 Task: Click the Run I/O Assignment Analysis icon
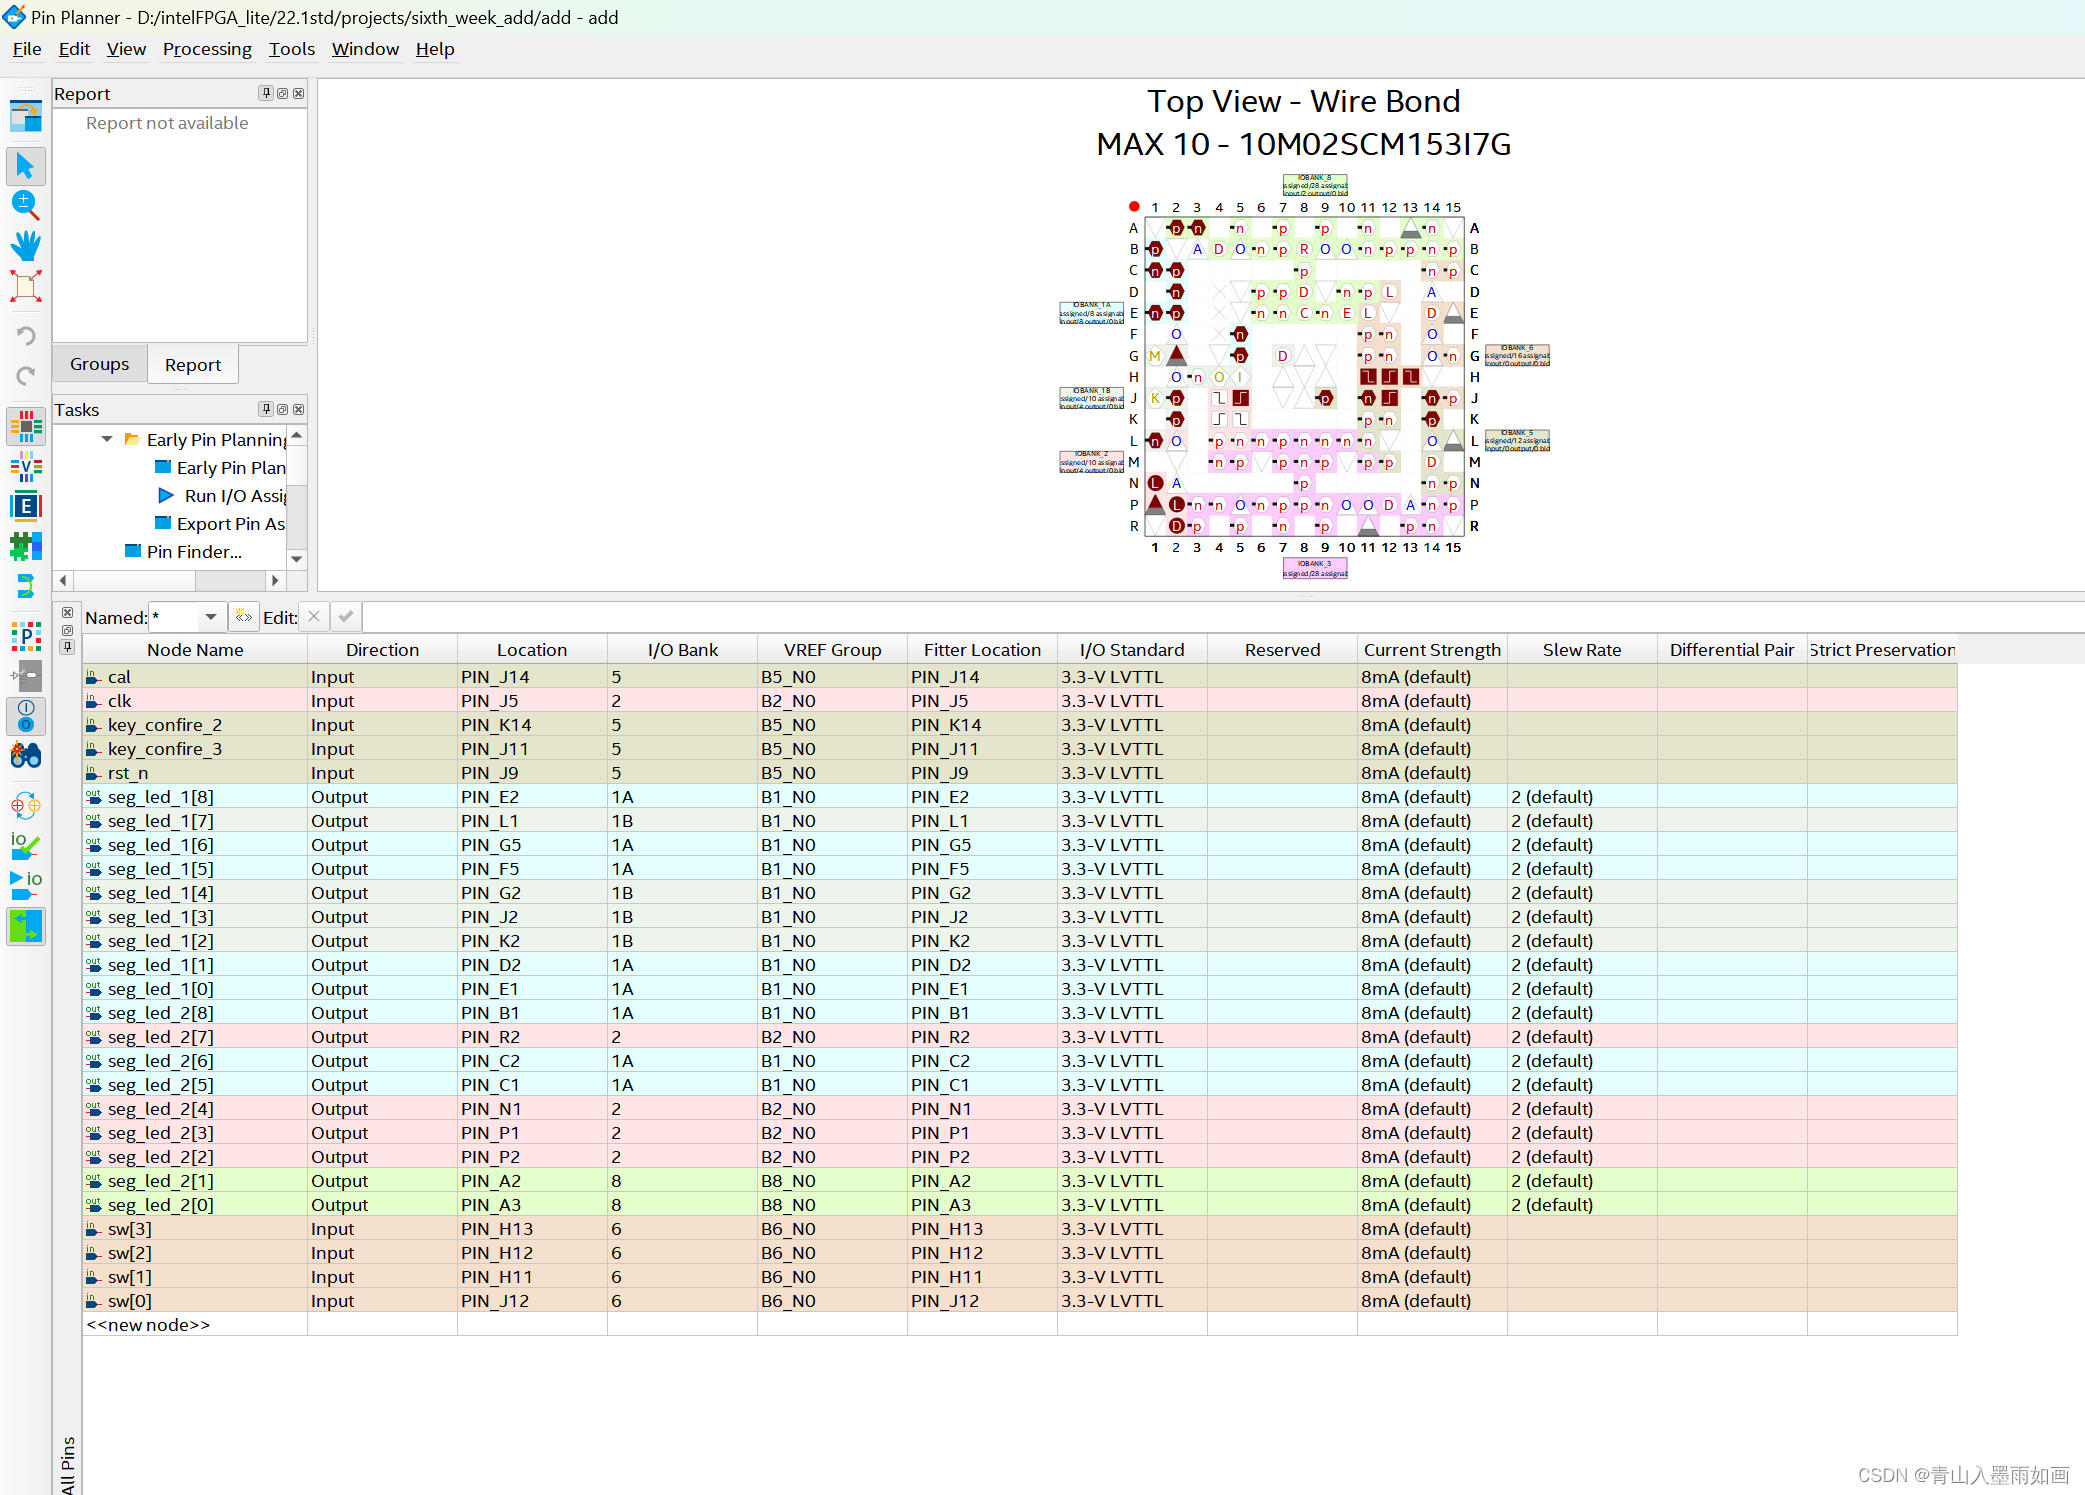[26, 881]
